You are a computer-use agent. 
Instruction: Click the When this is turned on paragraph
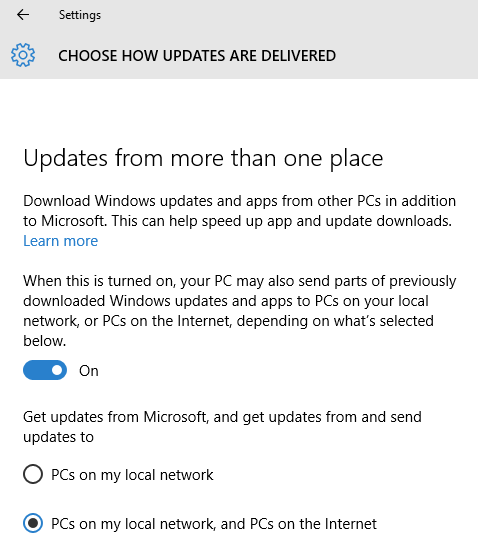tap(239, 311)
